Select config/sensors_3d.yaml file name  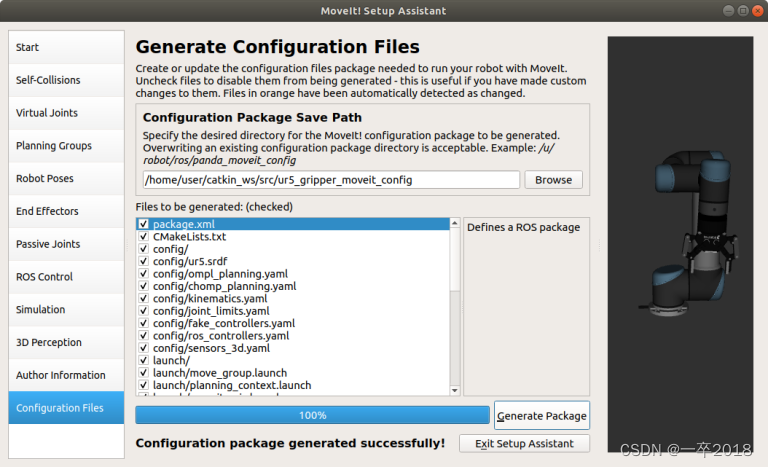(x=212, y=348)
